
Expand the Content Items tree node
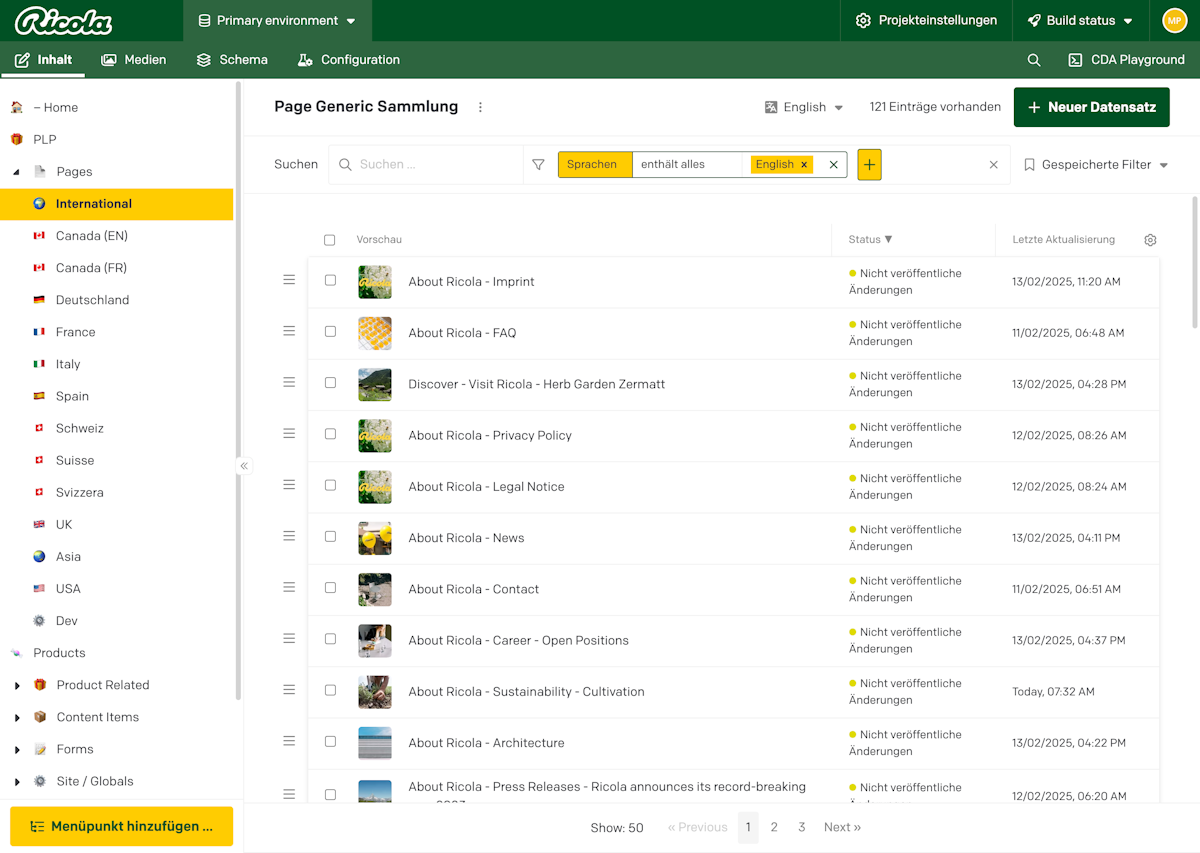(x=16, y=718)
